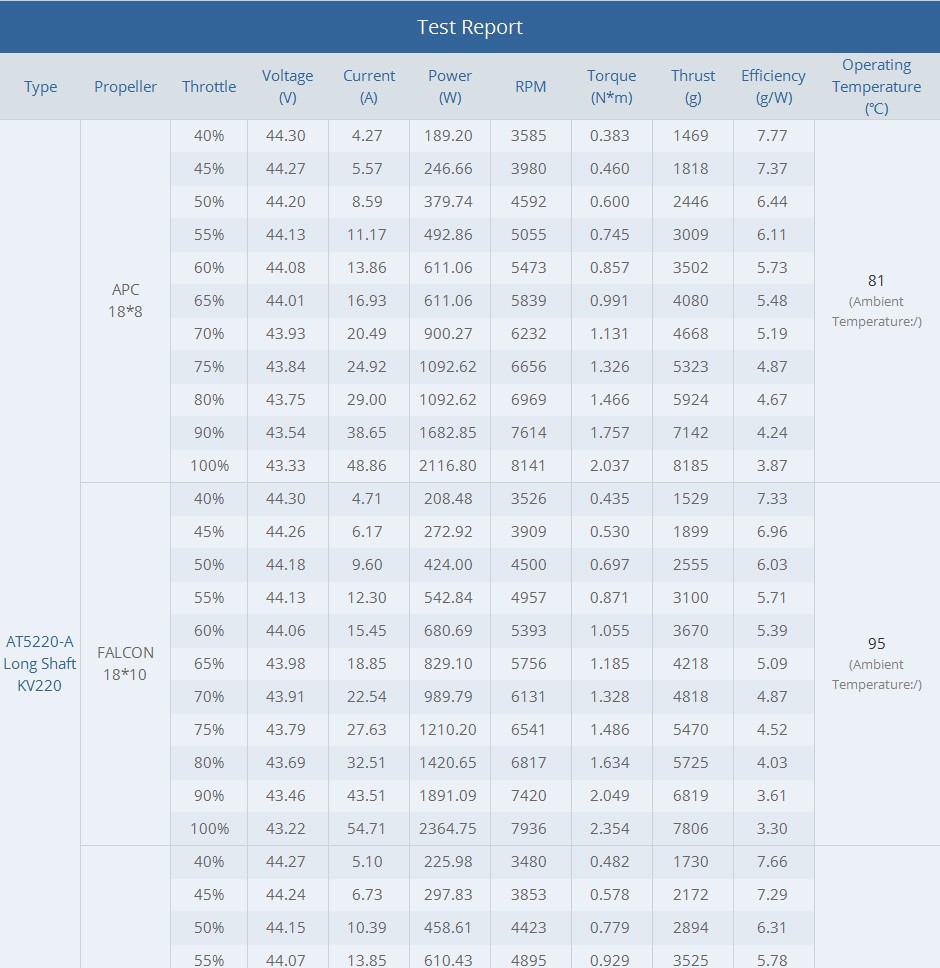This screenshot has width=940, height=968.
Task: Click power value 1682.85
Action: tap(447, 433)
